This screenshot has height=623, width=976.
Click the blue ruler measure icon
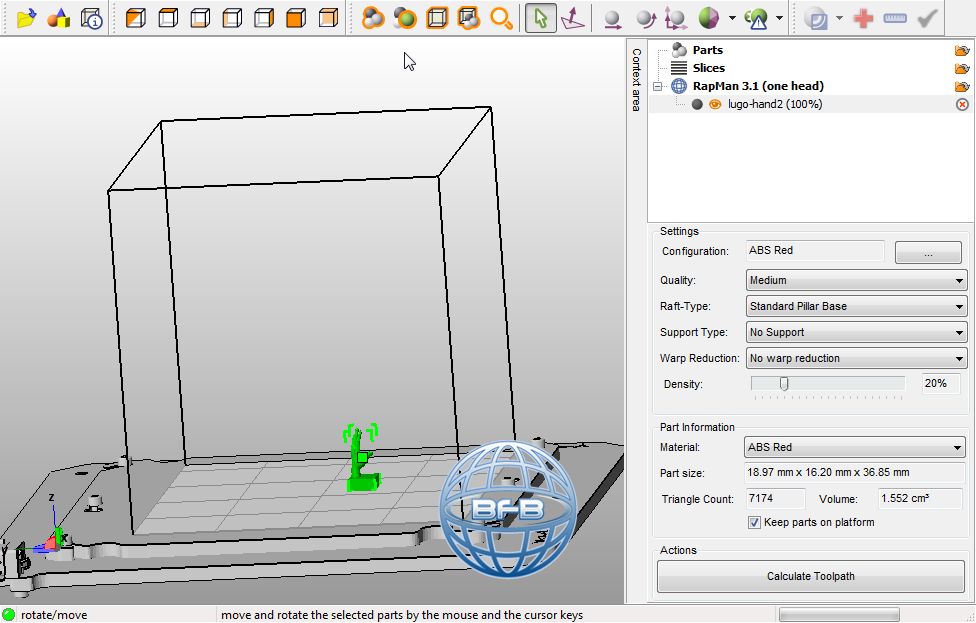[894, 18]
